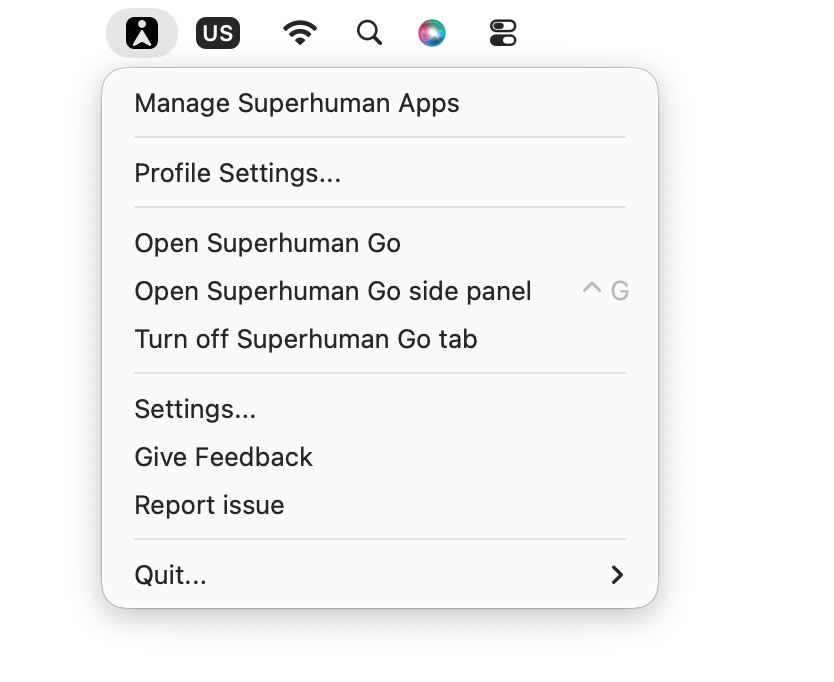Turn off Superhuman Go tab
This screenshot has width=834, height=682.
click(x=380, y=339)
